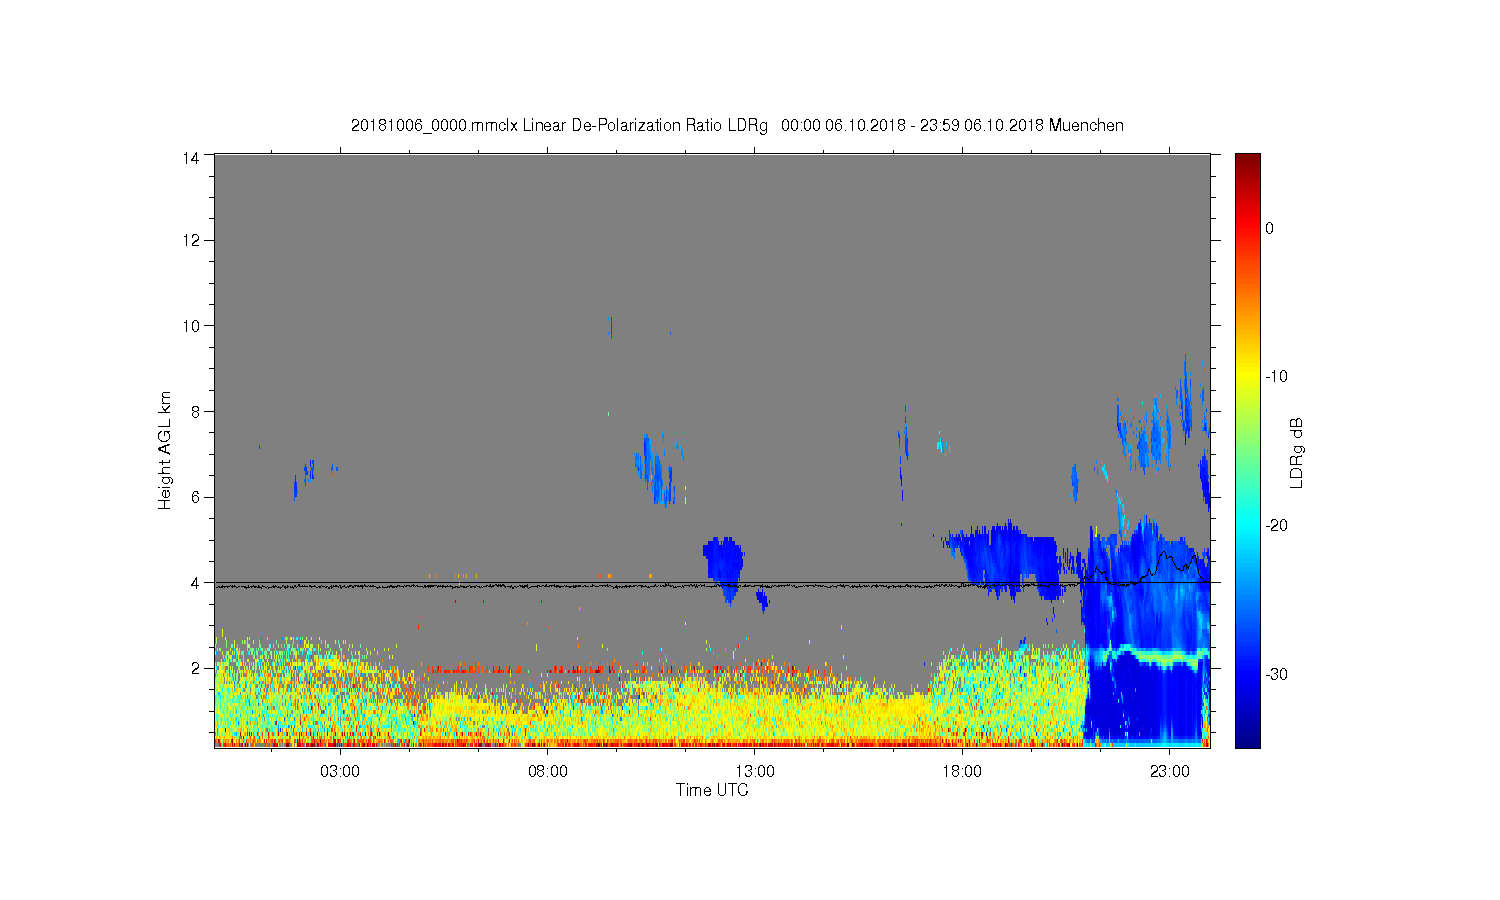Viewport: 1500px width, 900px height.
Task: Click the 23:00 time tick label
Action: pyautogui.click(x=1169, y=772)
